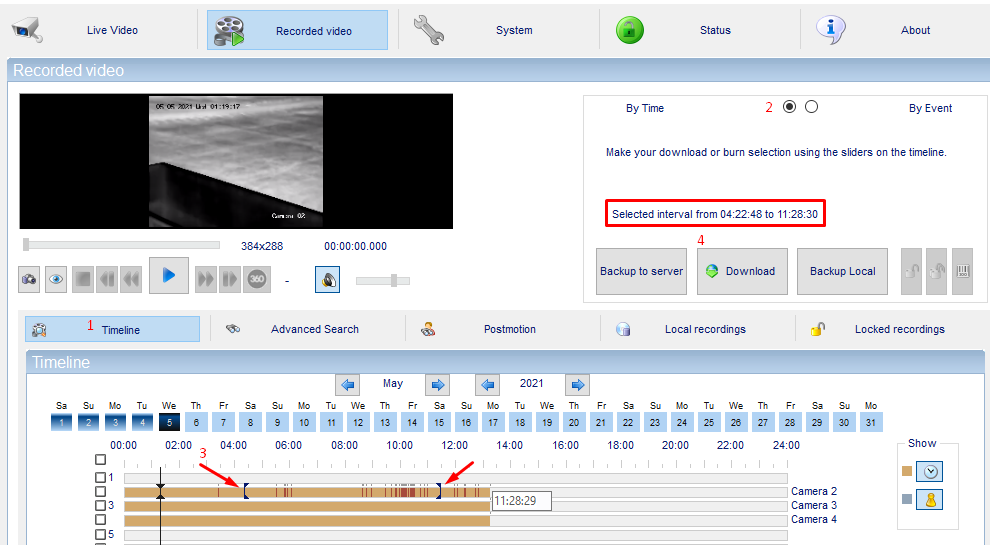Click the Camera 3 label
The height and width of the screenshot is (545, 990).
tap(814, 505)
